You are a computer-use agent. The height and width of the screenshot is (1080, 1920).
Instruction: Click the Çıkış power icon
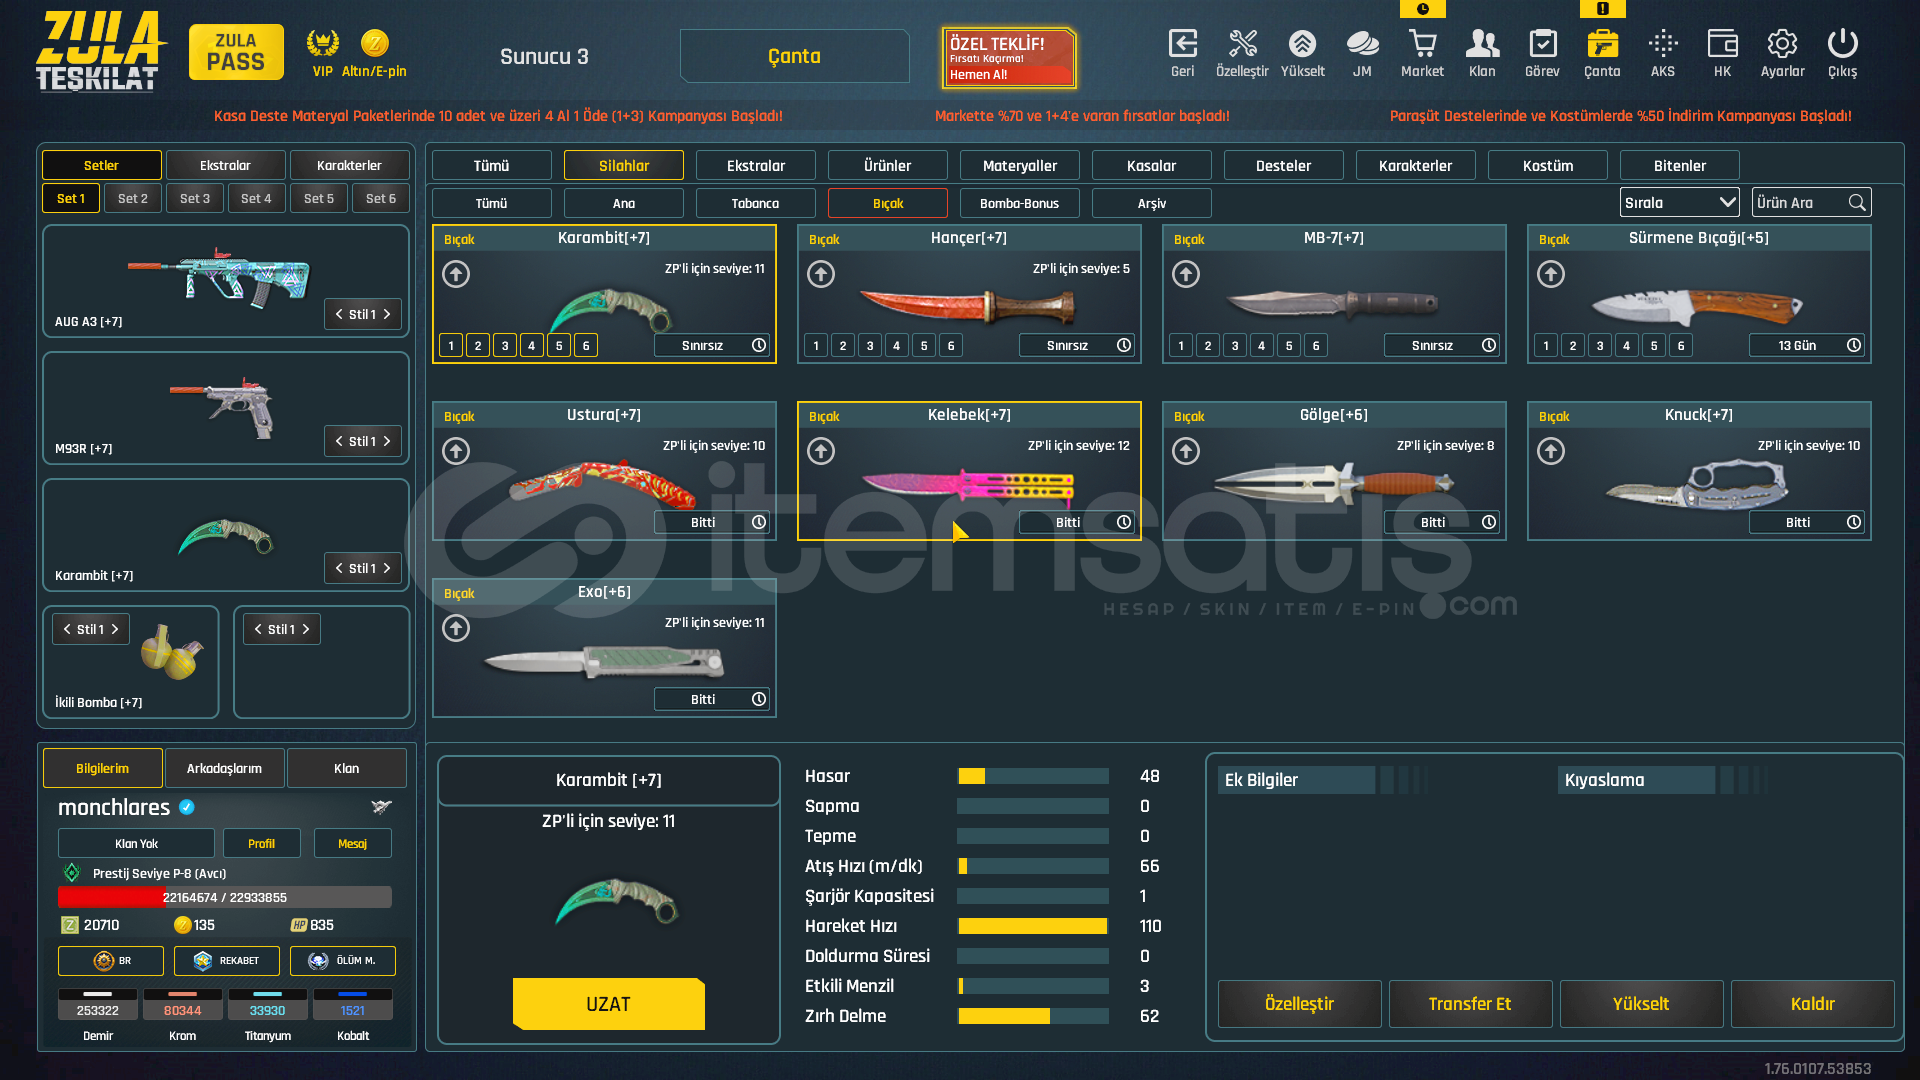1842,44
